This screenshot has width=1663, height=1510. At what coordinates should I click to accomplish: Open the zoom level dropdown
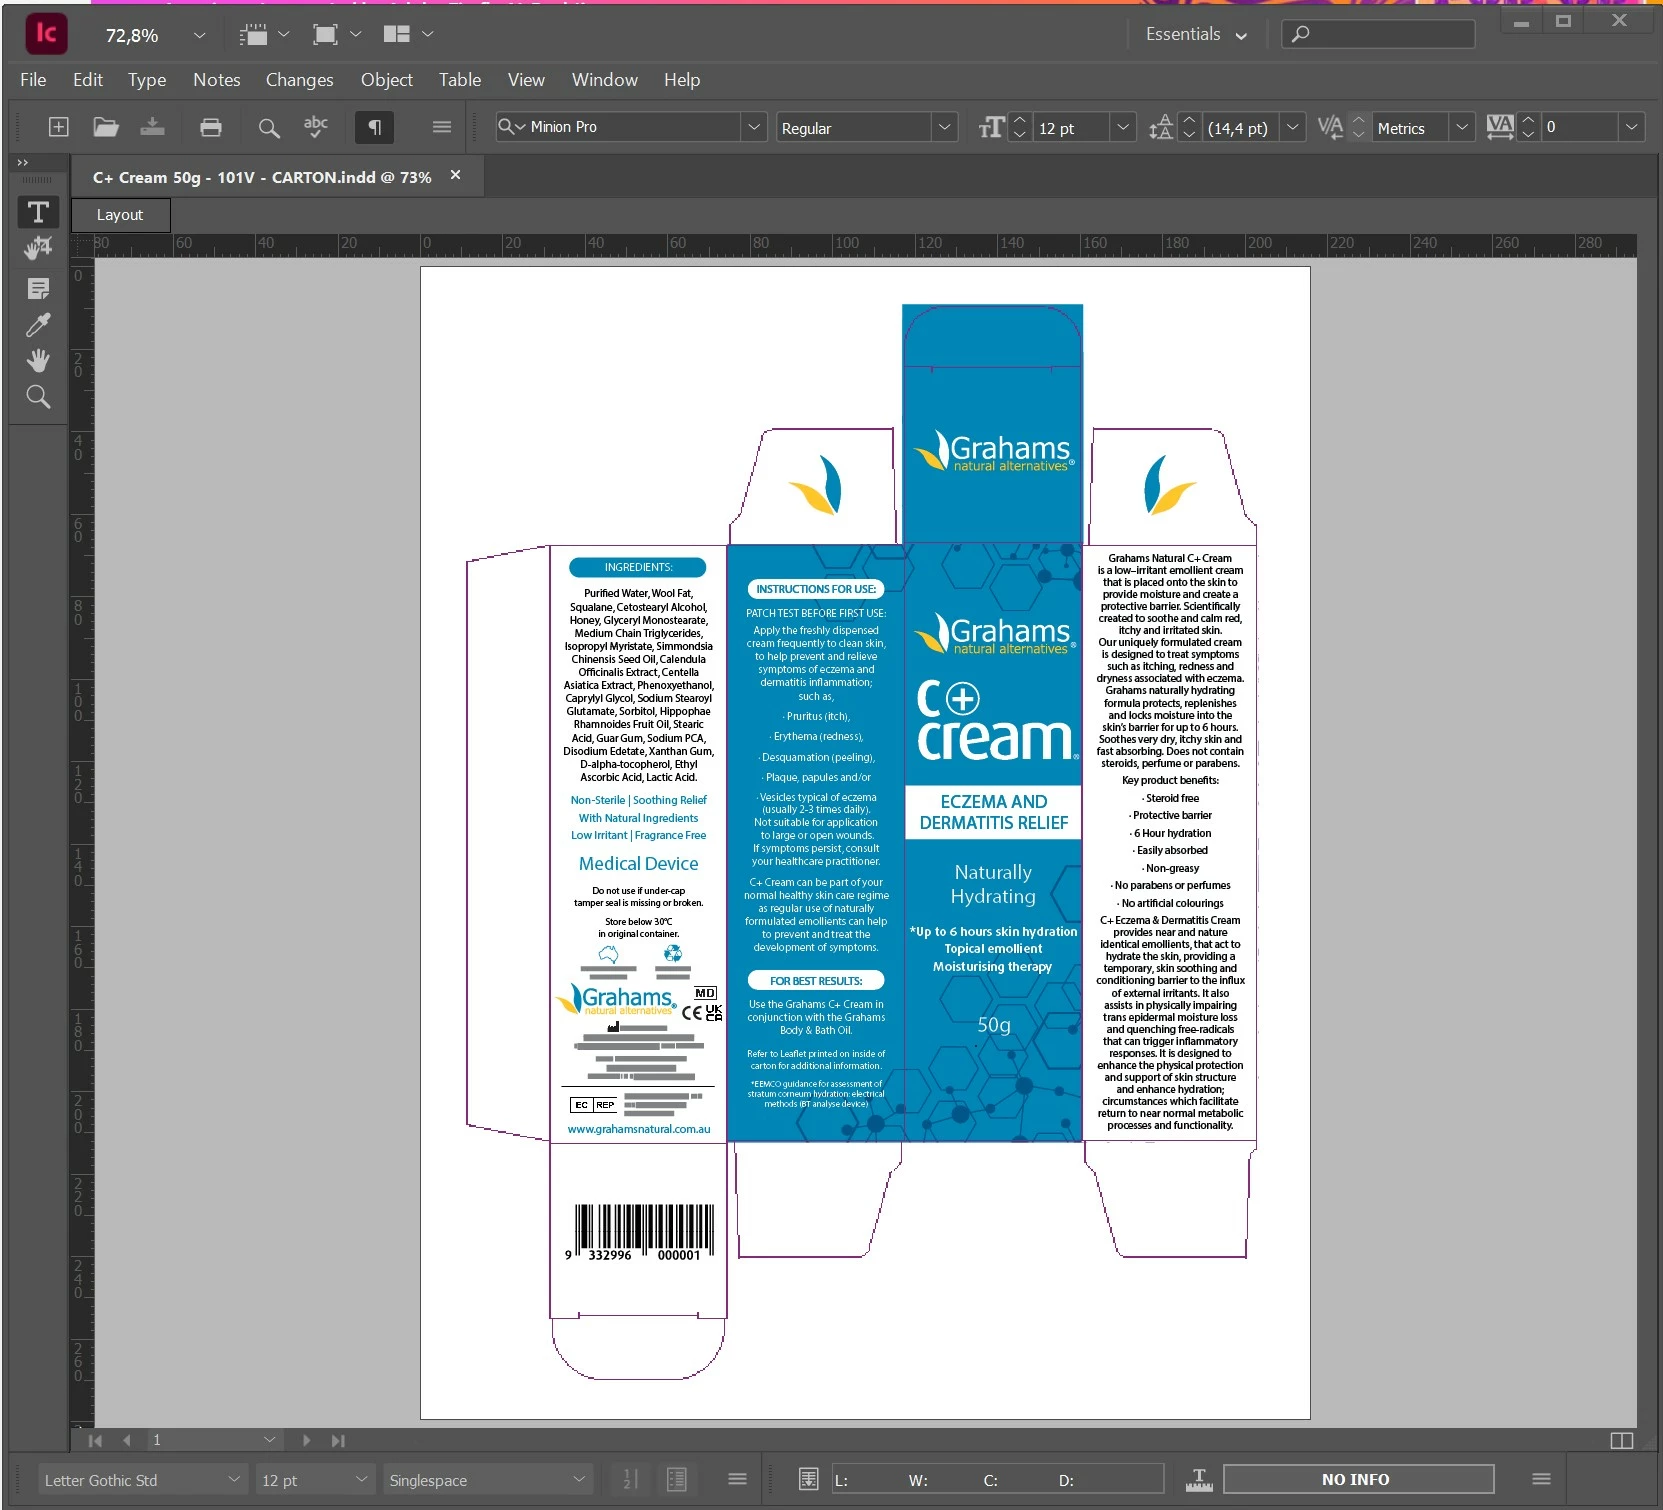[199, 35]
